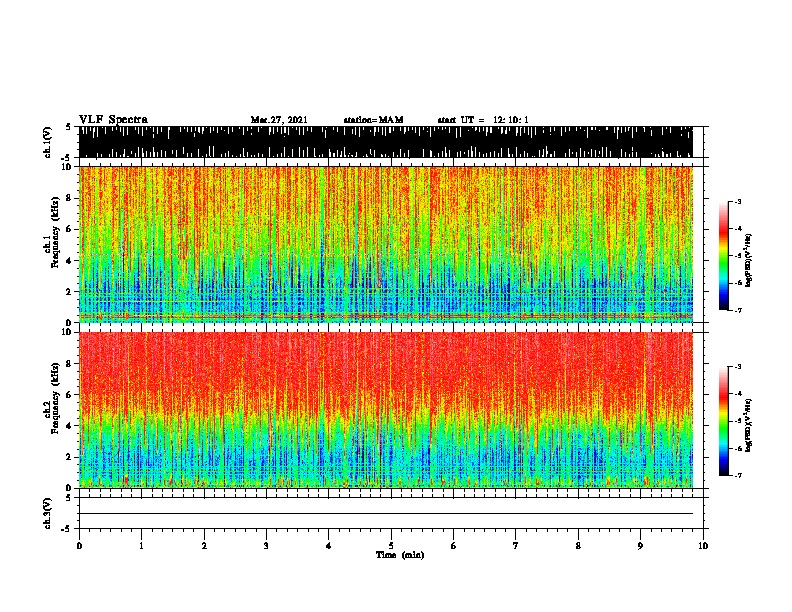Click the date text "Mar.27, 2021"
Screen dimensions: 792x612
(279, 120)
